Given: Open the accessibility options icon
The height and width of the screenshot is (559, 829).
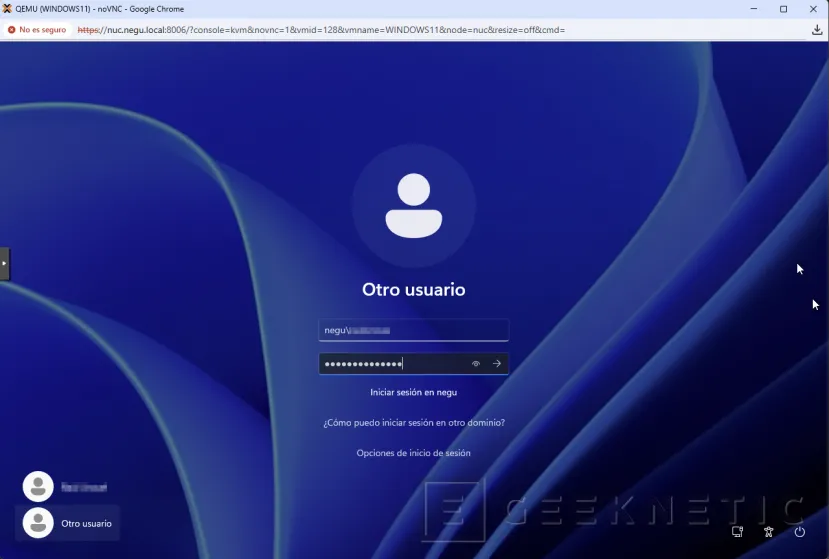Looking at the screenshot, I should (769, 532).
